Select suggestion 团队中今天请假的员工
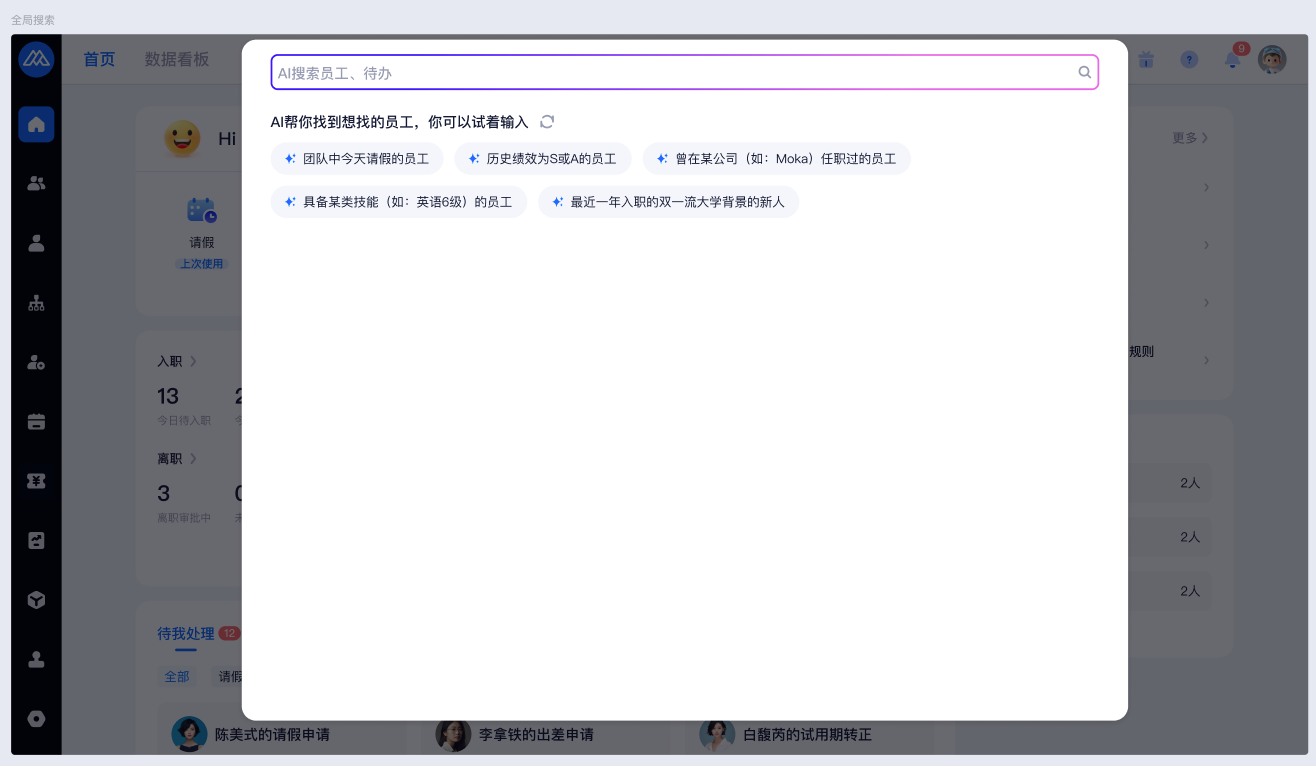 tap(357, 159)
